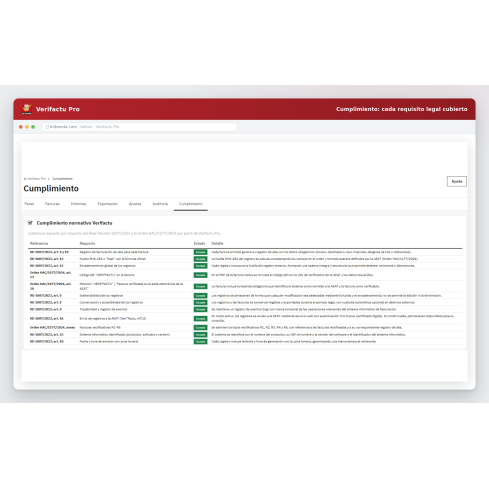Click Cumple badge for Envío de registros row

(x=200, y=319)
